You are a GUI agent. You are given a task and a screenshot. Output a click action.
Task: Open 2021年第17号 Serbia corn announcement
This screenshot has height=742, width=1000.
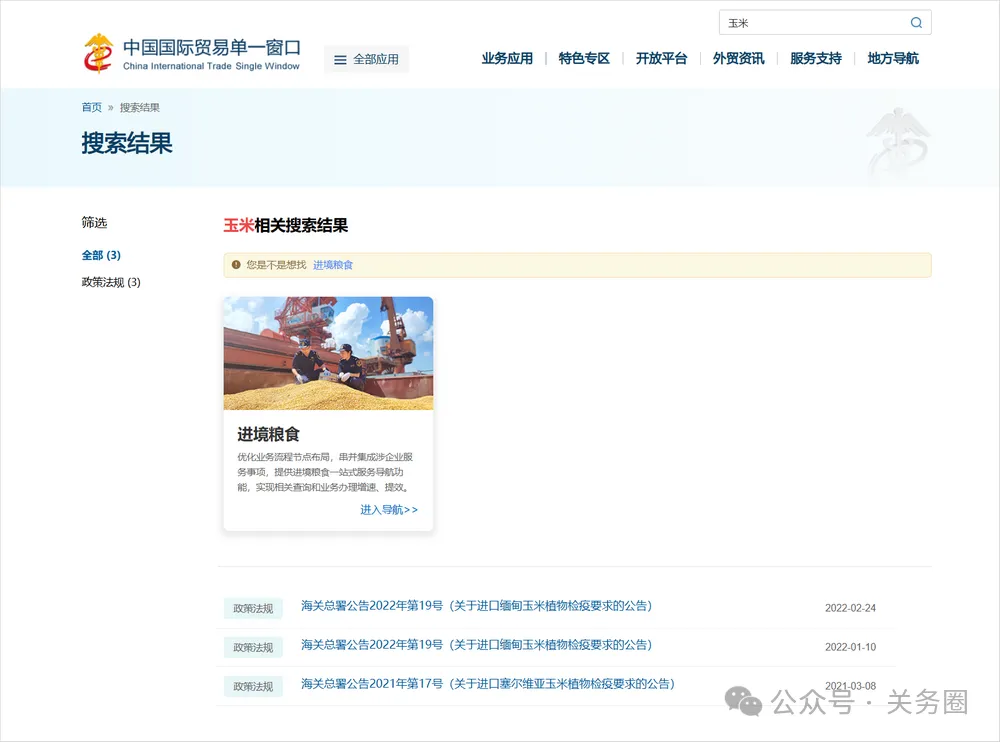[488, 684]
